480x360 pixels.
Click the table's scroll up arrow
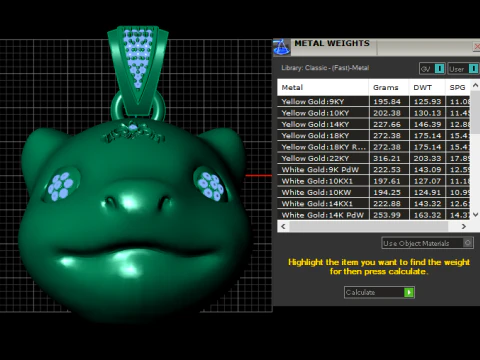click(475, 85)
